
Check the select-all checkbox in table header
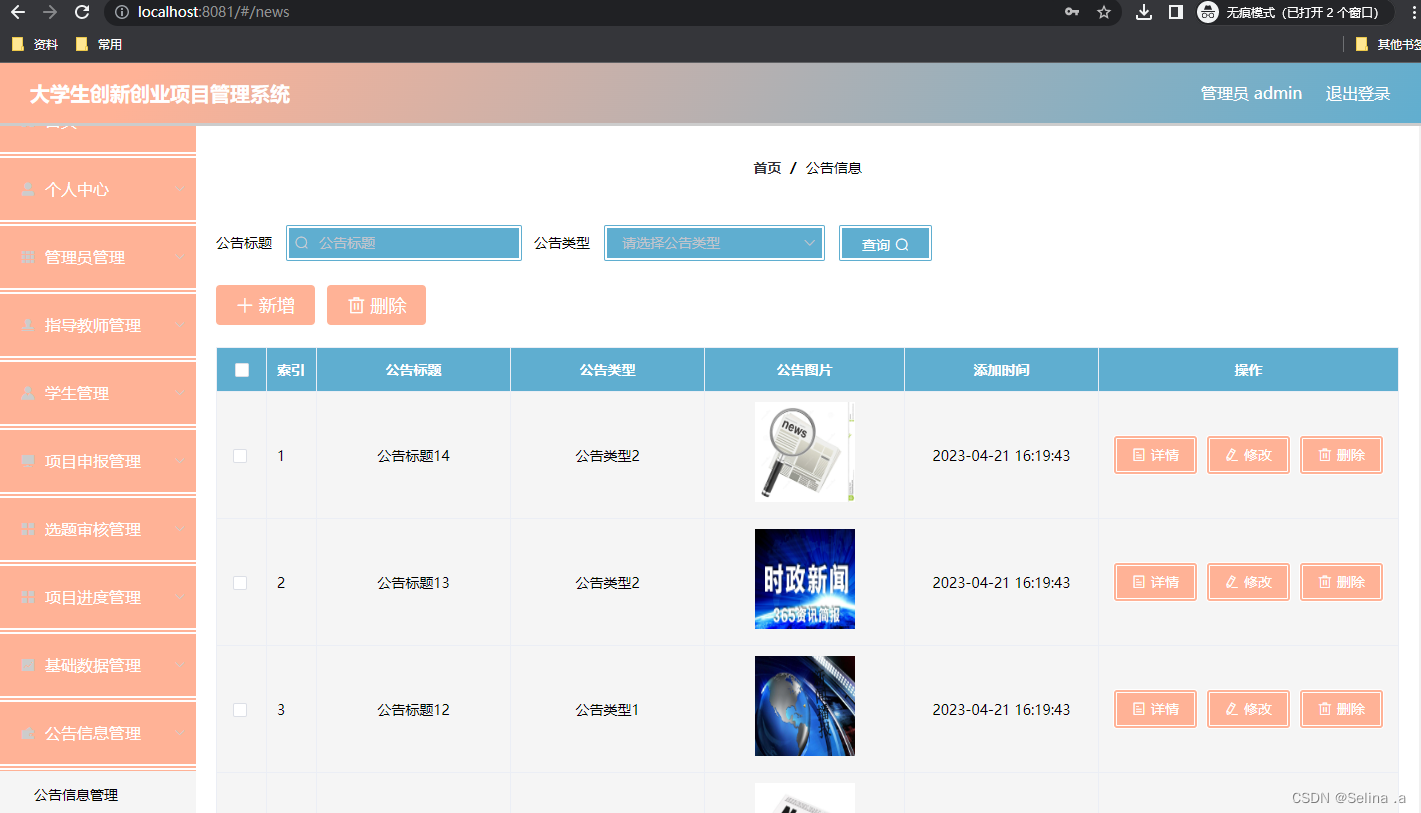(x=240, y=369)
